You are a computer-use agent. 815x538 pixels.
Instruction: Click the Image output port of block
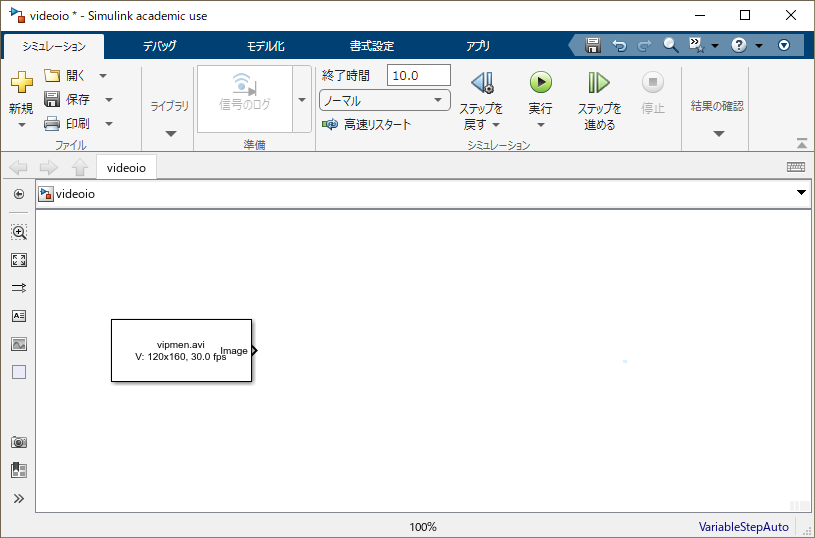tap(255, 350)
